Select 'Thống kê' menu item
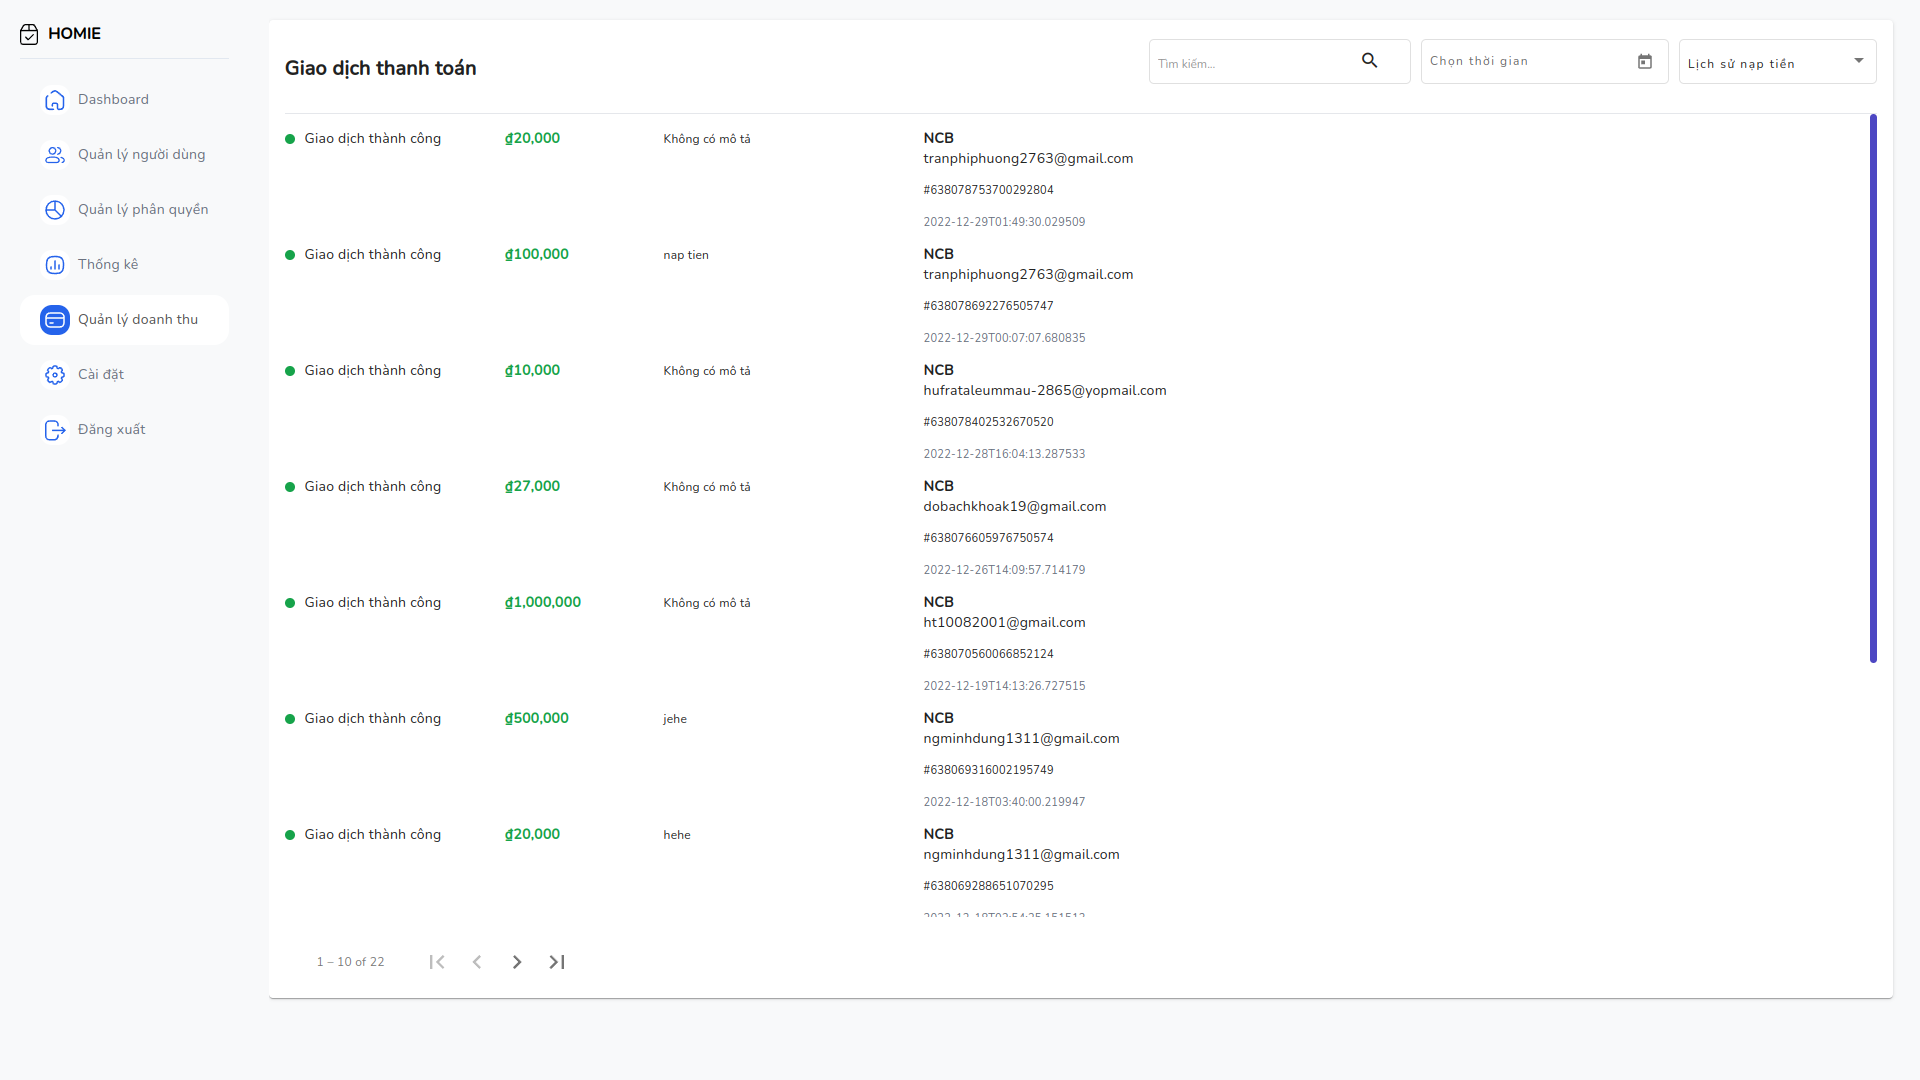Image resolution: width=1920 pixels, height=1080 pixels. (108, 265)
